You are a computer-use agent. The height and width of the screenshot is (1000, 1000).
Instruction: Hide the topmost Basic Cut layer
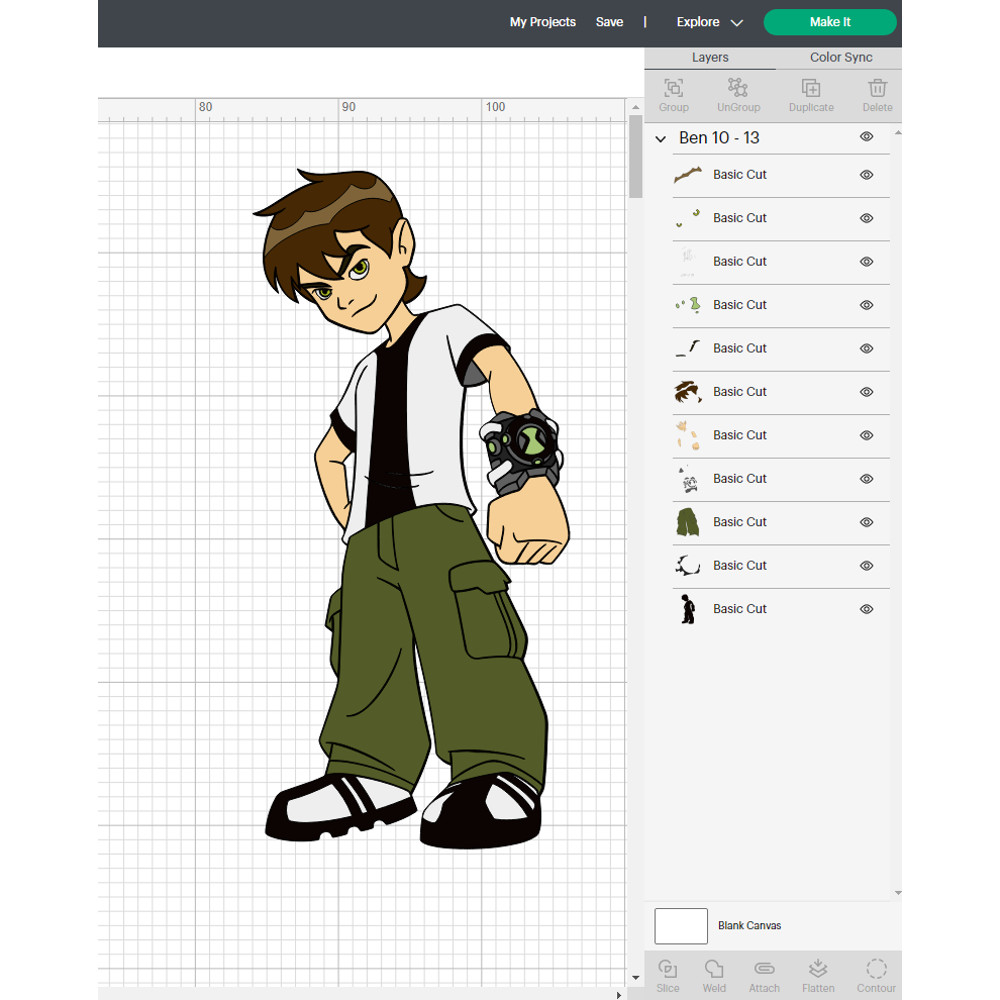point(866,175)
